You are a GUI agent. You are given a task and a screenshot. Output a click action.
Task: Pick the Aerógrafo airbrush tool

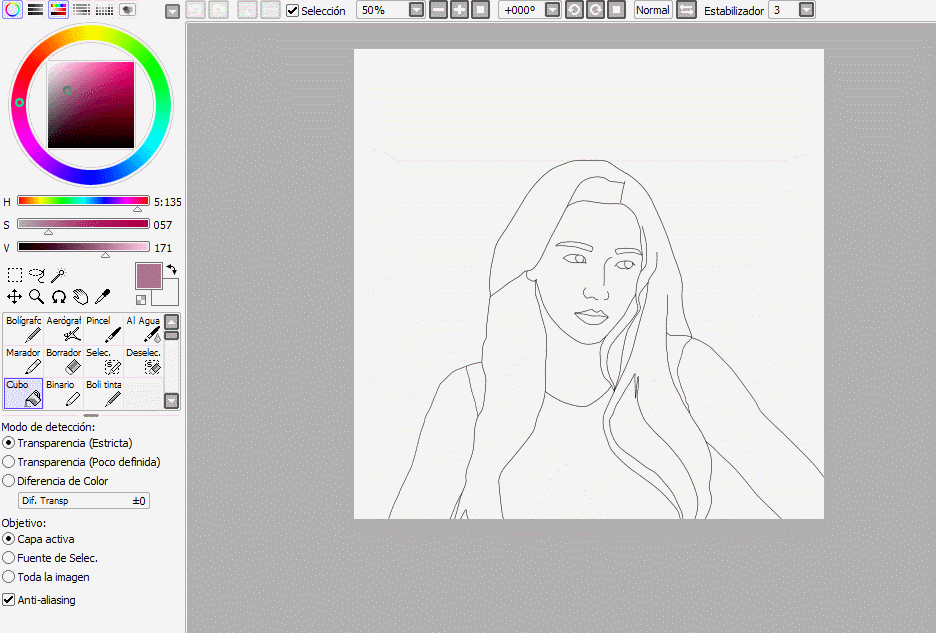[x=63, y=329]
